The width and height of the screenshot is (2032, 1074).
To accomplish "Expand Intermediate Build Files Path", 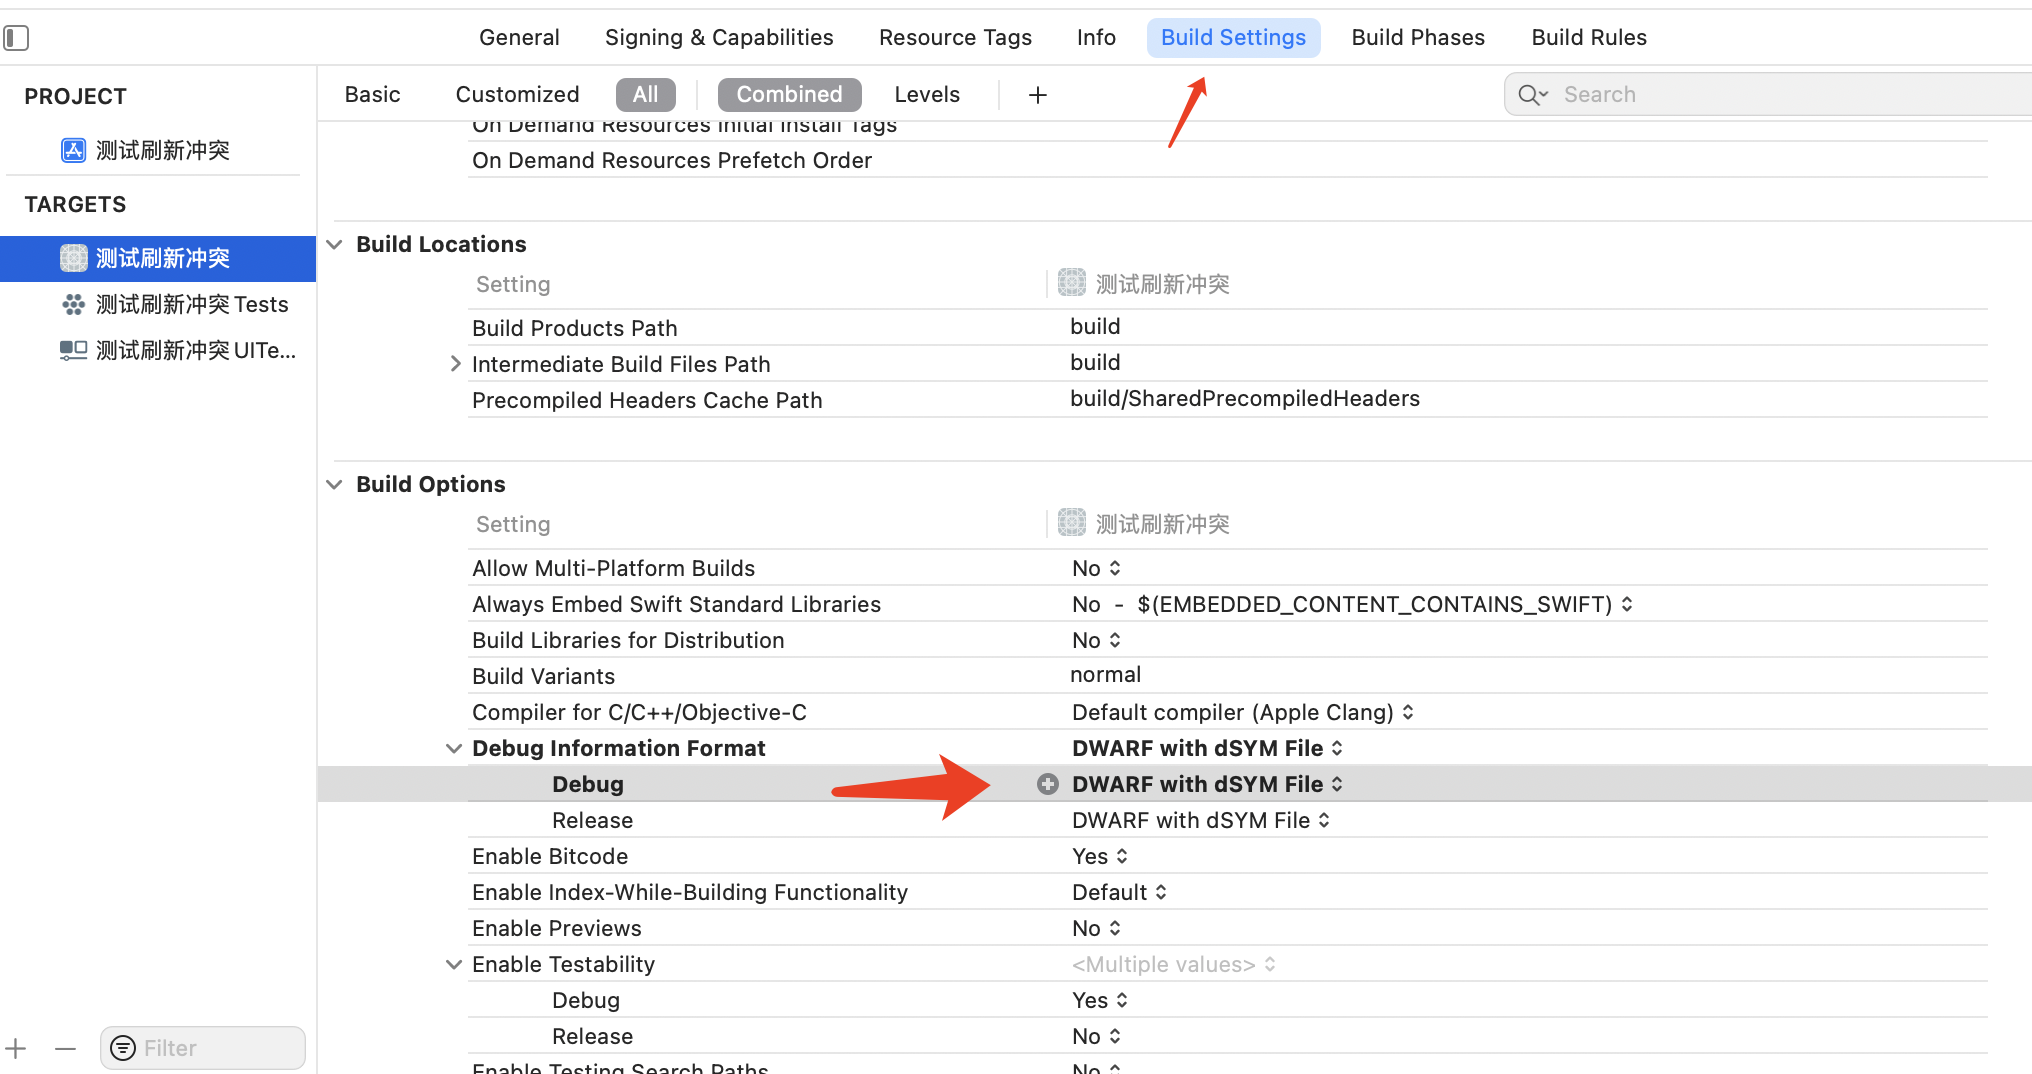I will tap(455, 363).
